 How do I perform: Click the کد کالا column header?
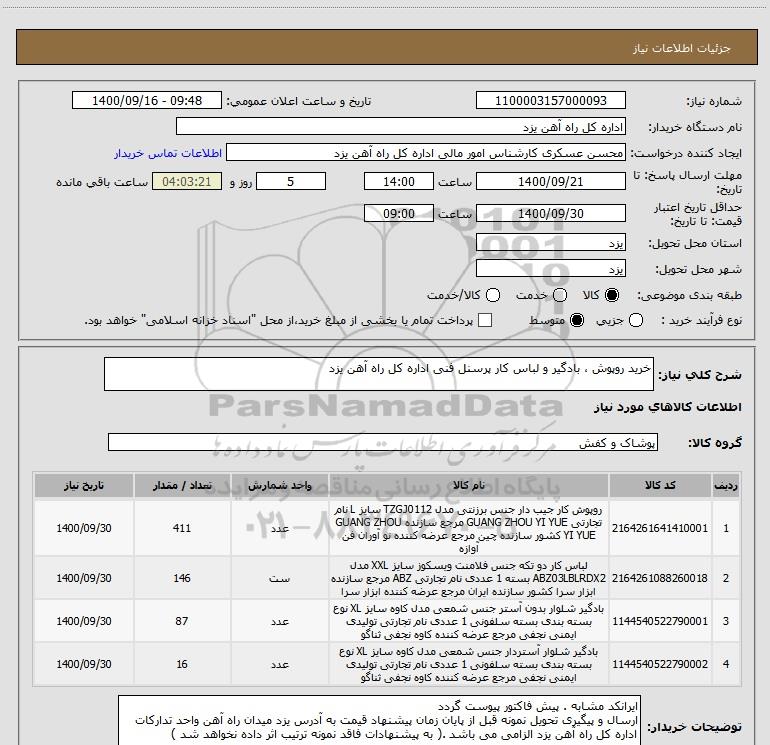coord(660,485)
